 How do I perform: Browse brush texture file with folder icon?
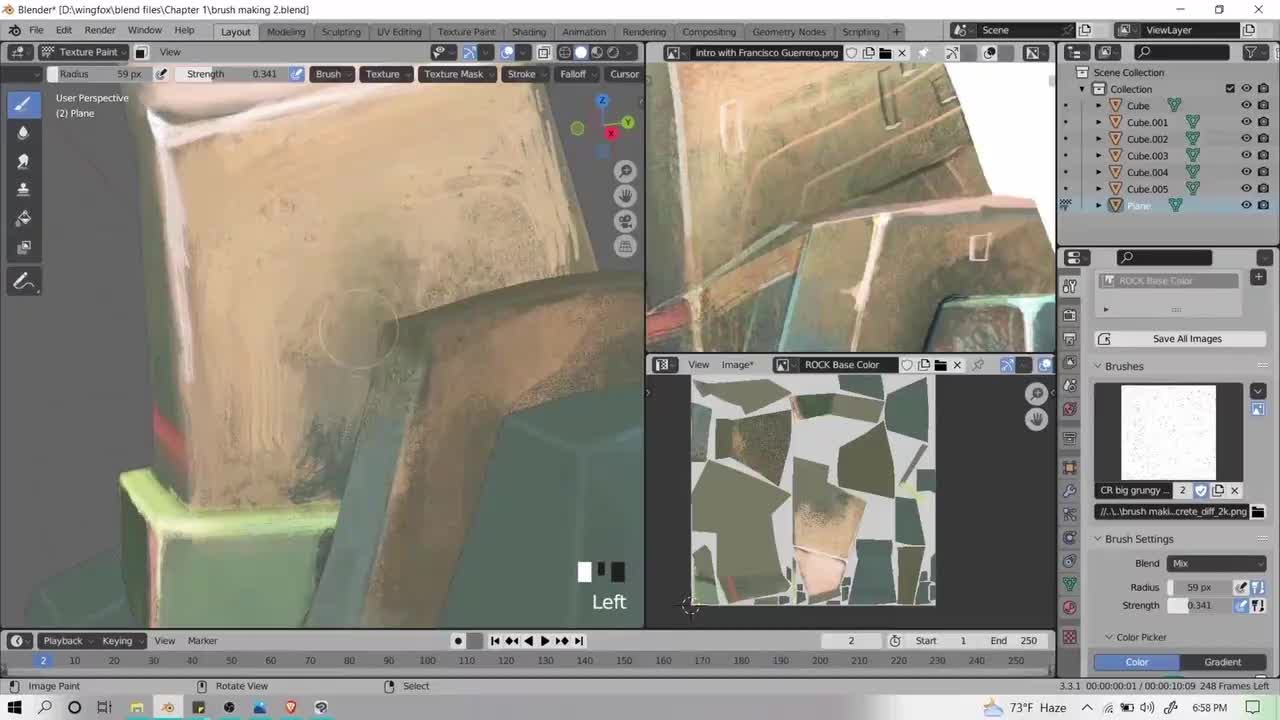click(1258, 511)
